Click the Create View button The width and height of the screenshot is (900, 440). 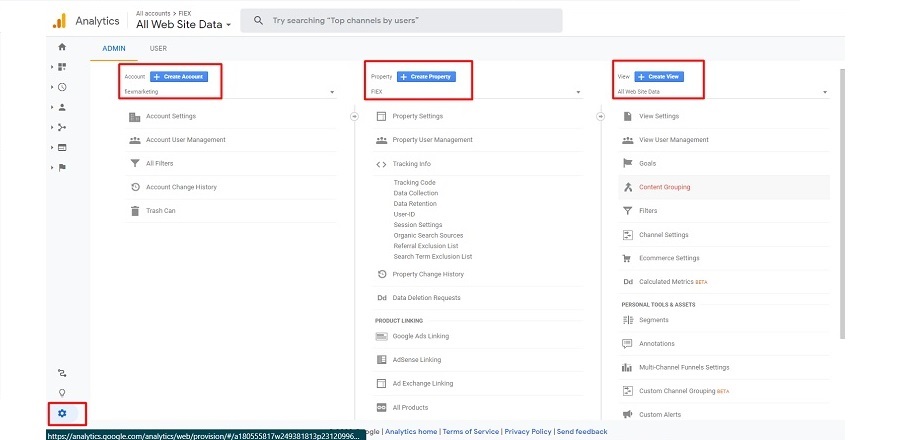click(x=658, y=76)
